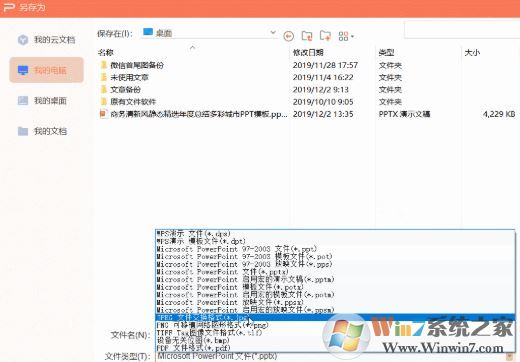Screen dimensions: 520x362
Task: Sort by 类型 column header
Action: click(x=387, y=53)
